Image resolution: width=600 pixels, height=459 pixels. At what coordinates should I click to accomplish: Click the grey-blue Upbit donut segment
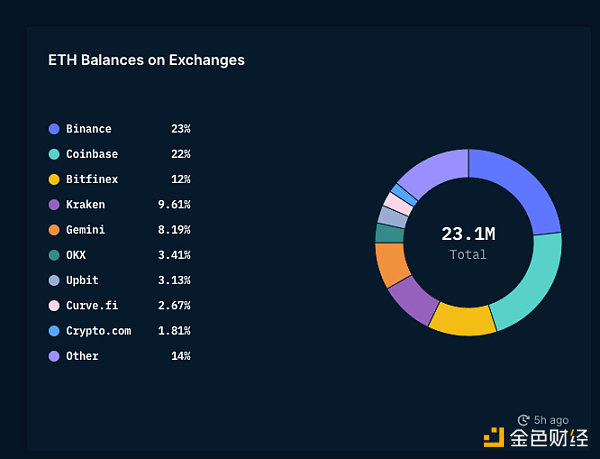pos(393,217)
